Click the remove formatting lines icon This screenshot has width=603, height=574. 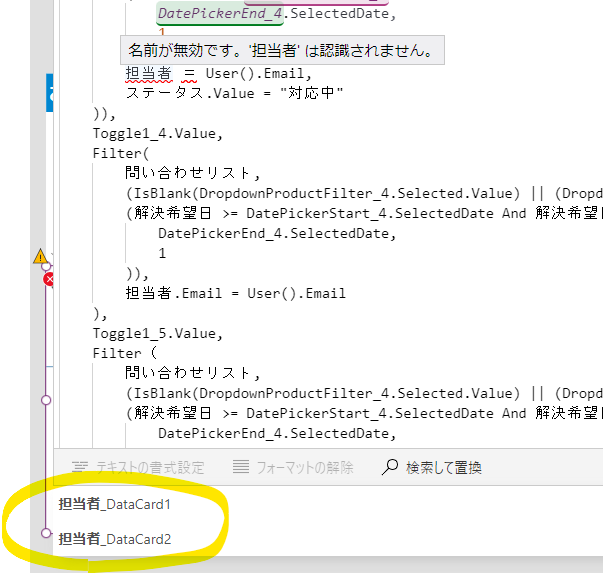pyautogui.click(x=241, y=467)
